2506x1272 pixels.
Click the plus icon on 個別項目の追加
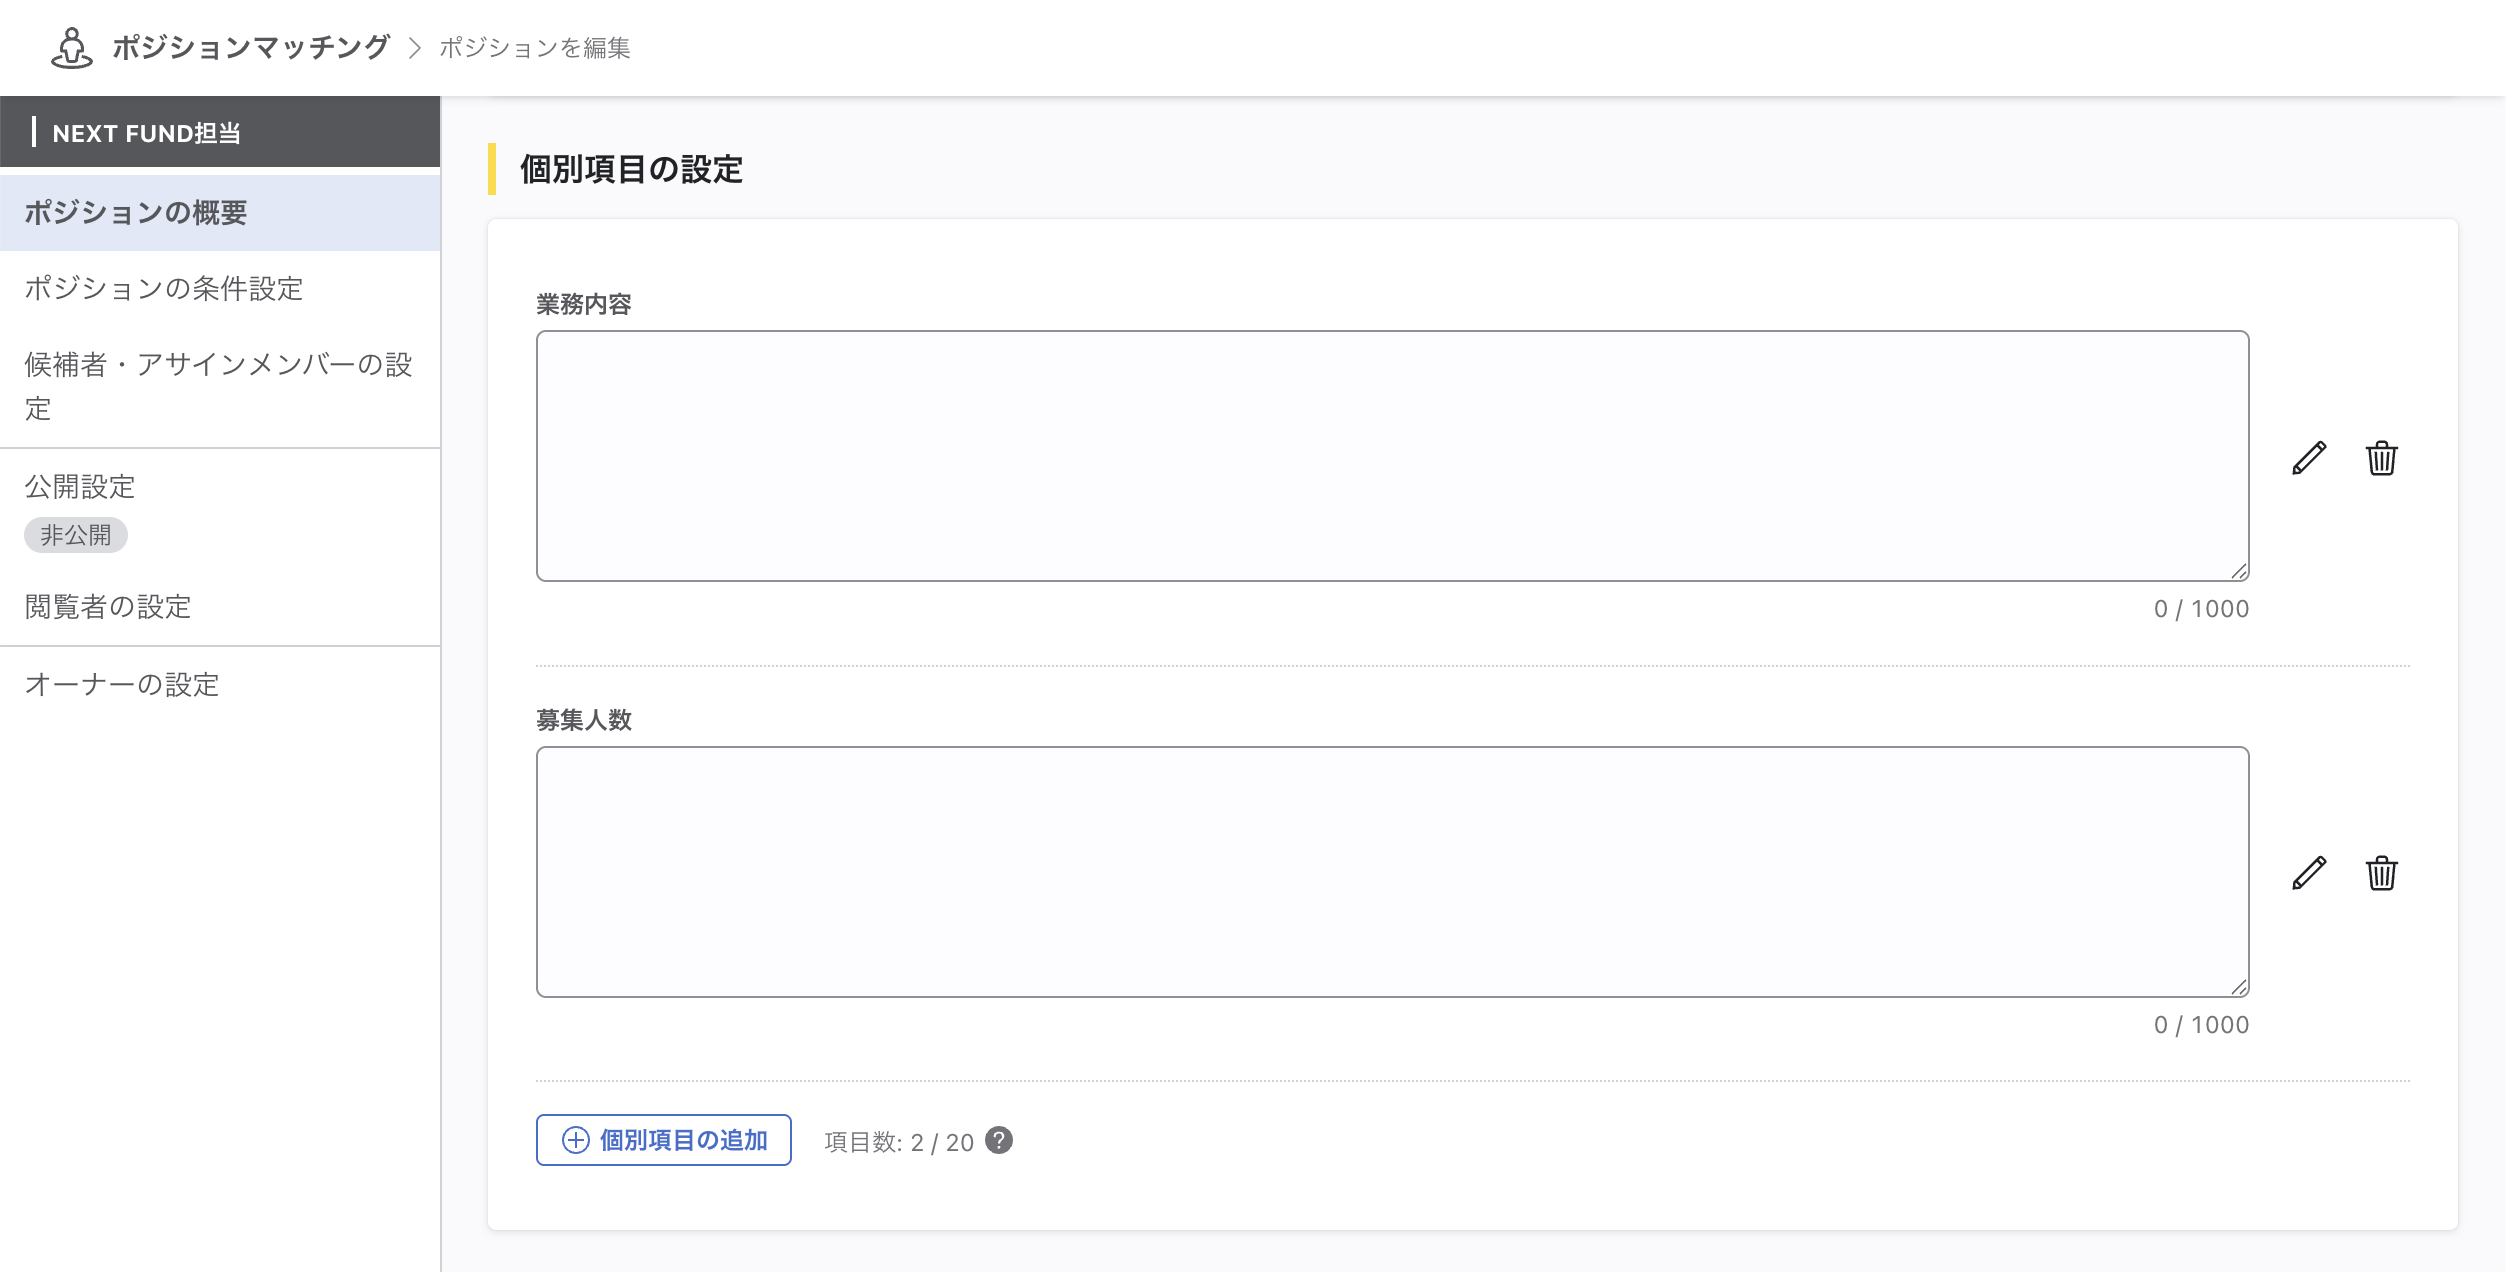click(x=574, y=1140)
